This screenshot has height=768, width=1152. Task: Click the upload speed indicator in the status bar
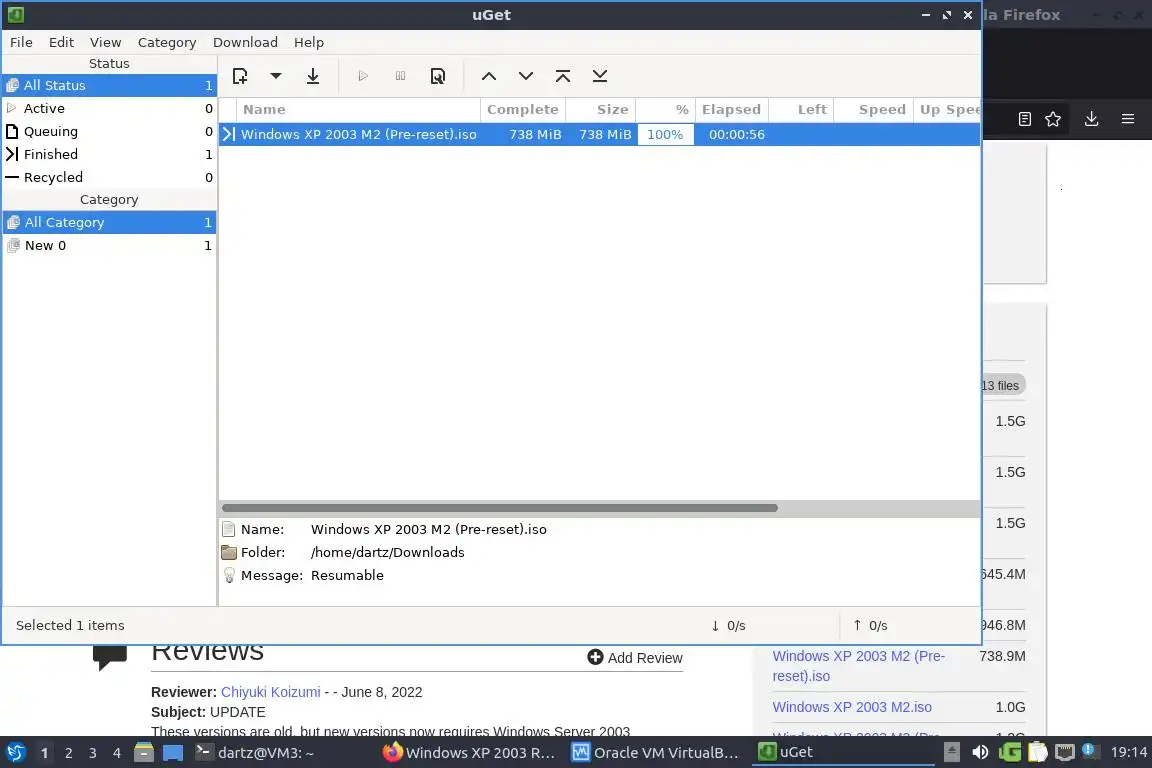(870, 625)
